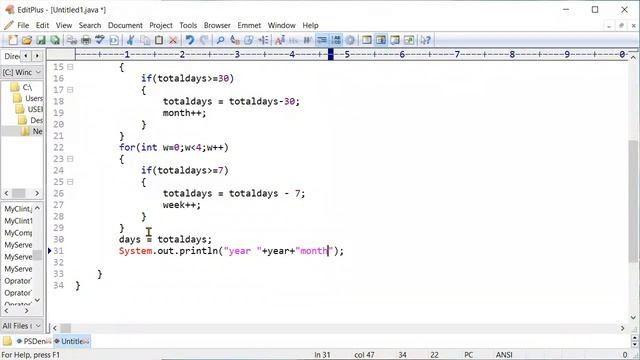Open the Help menu
640x360 pixels.
click(310, 25)
